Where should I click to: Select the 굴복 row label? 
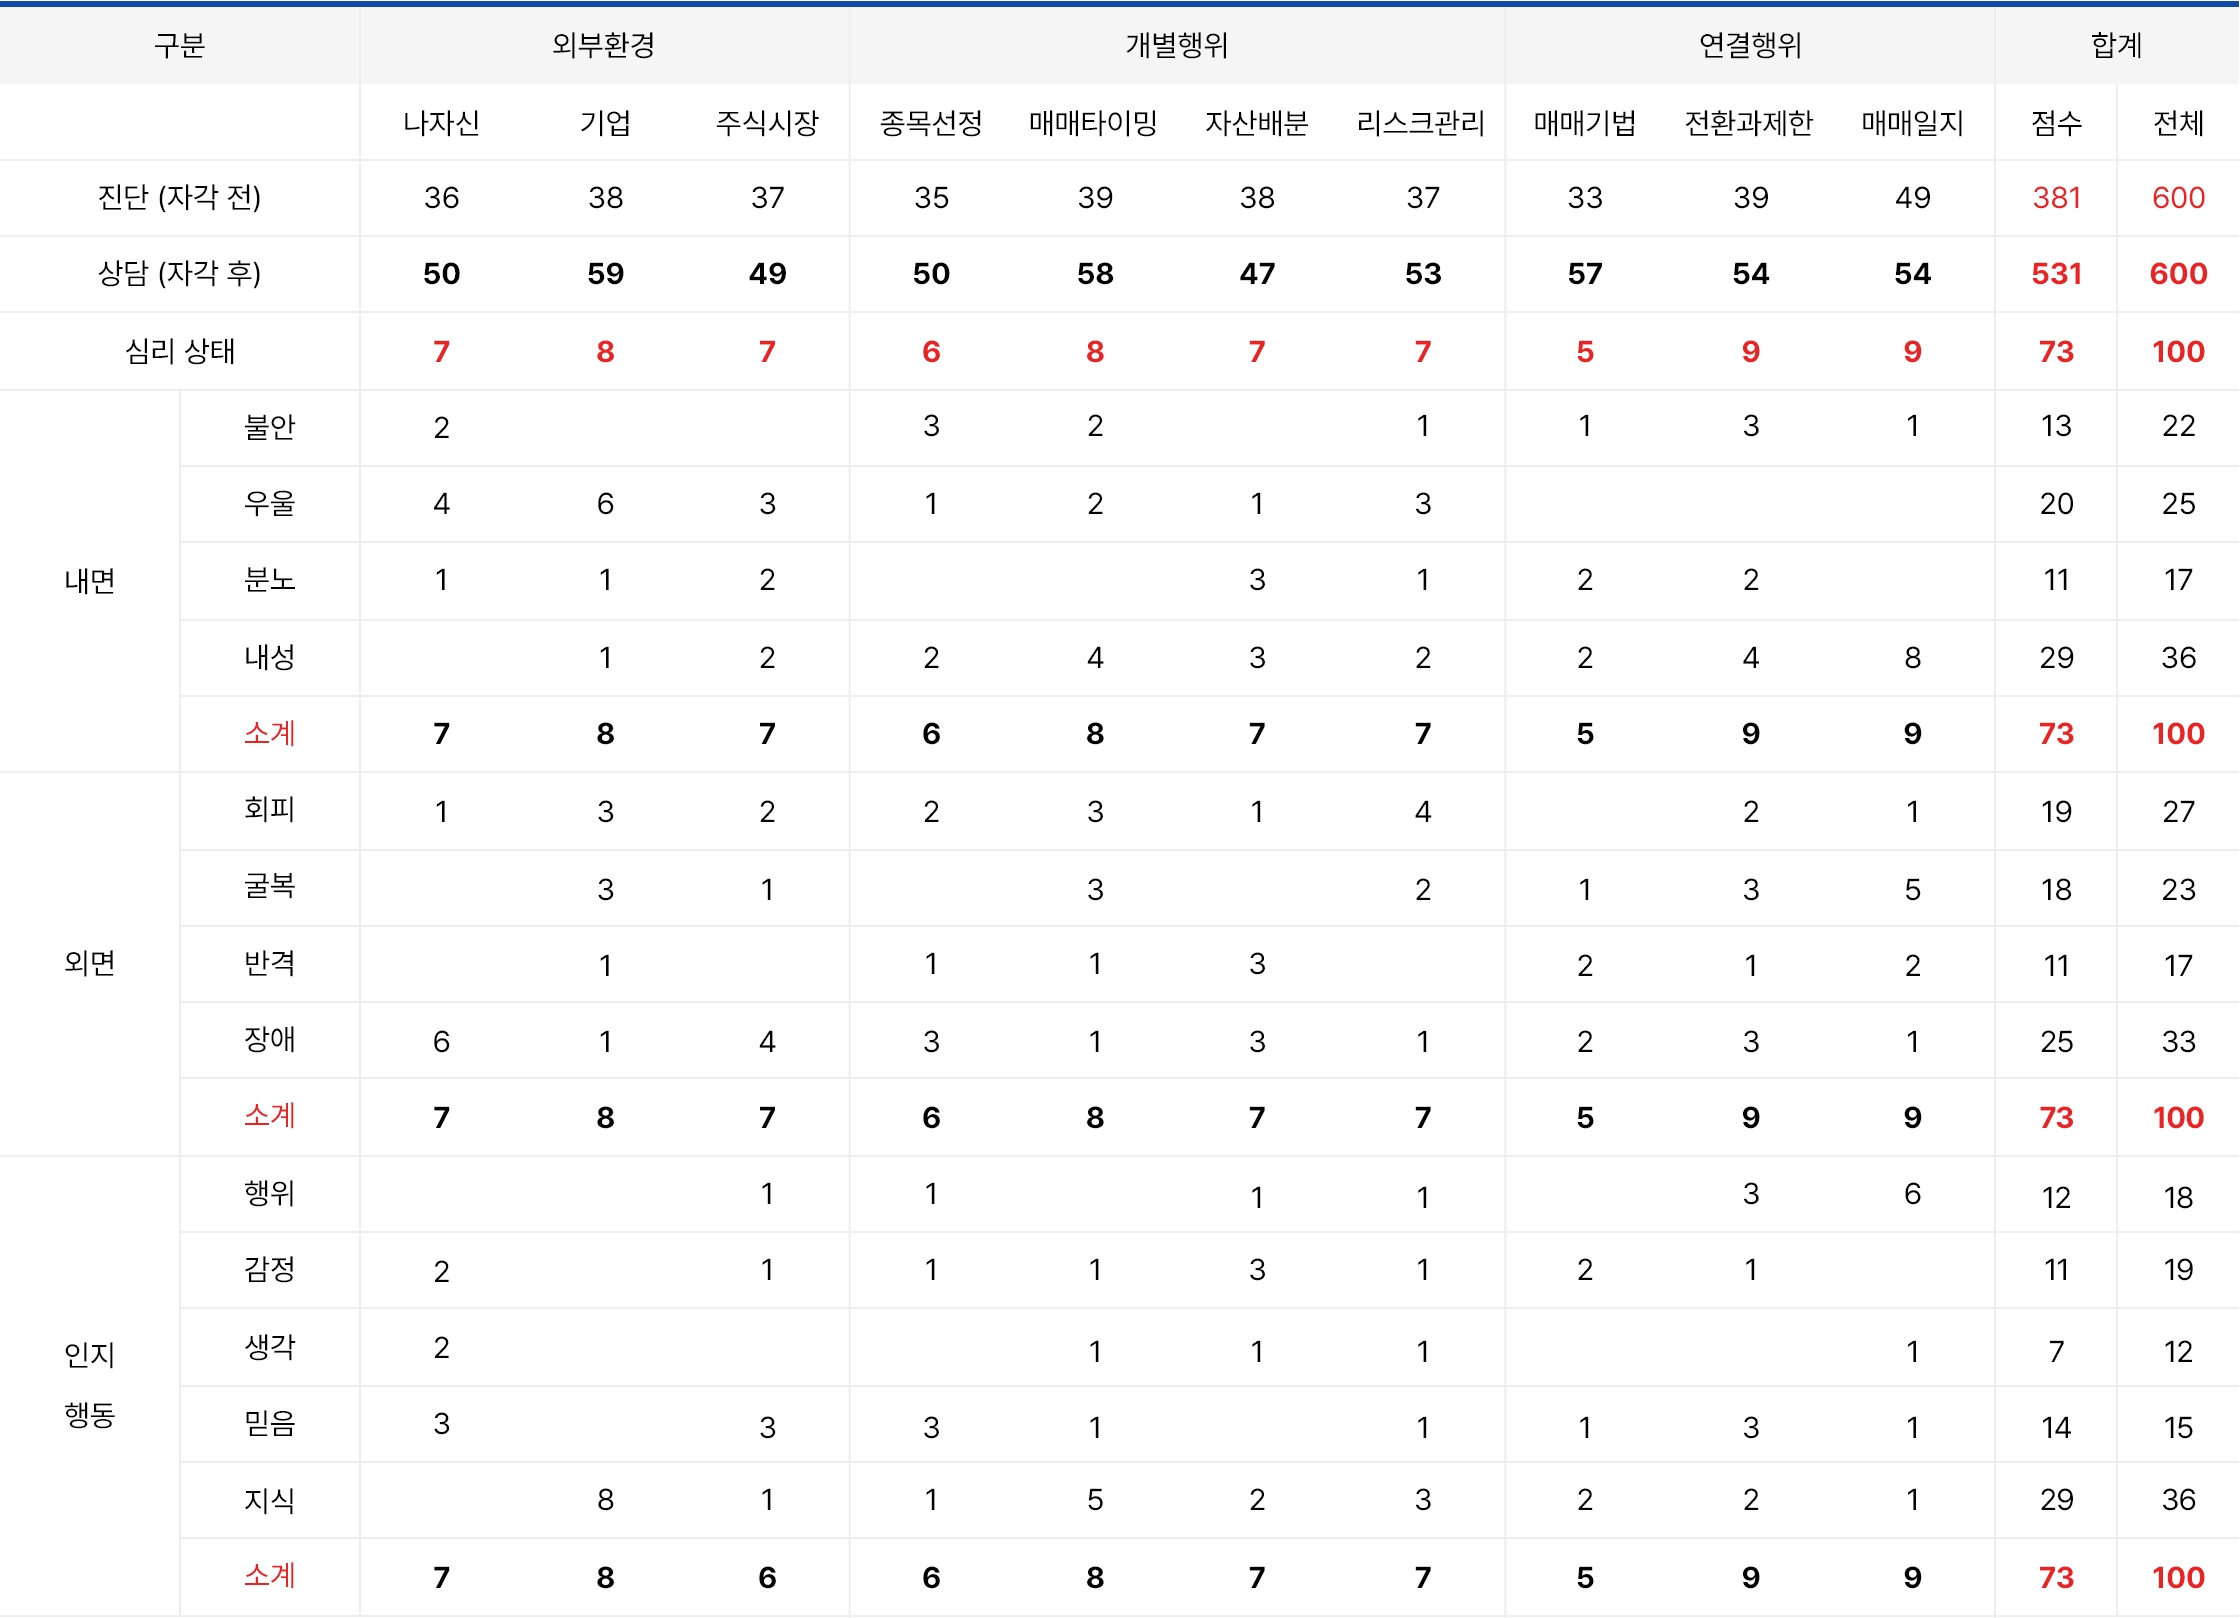(269, 886)
